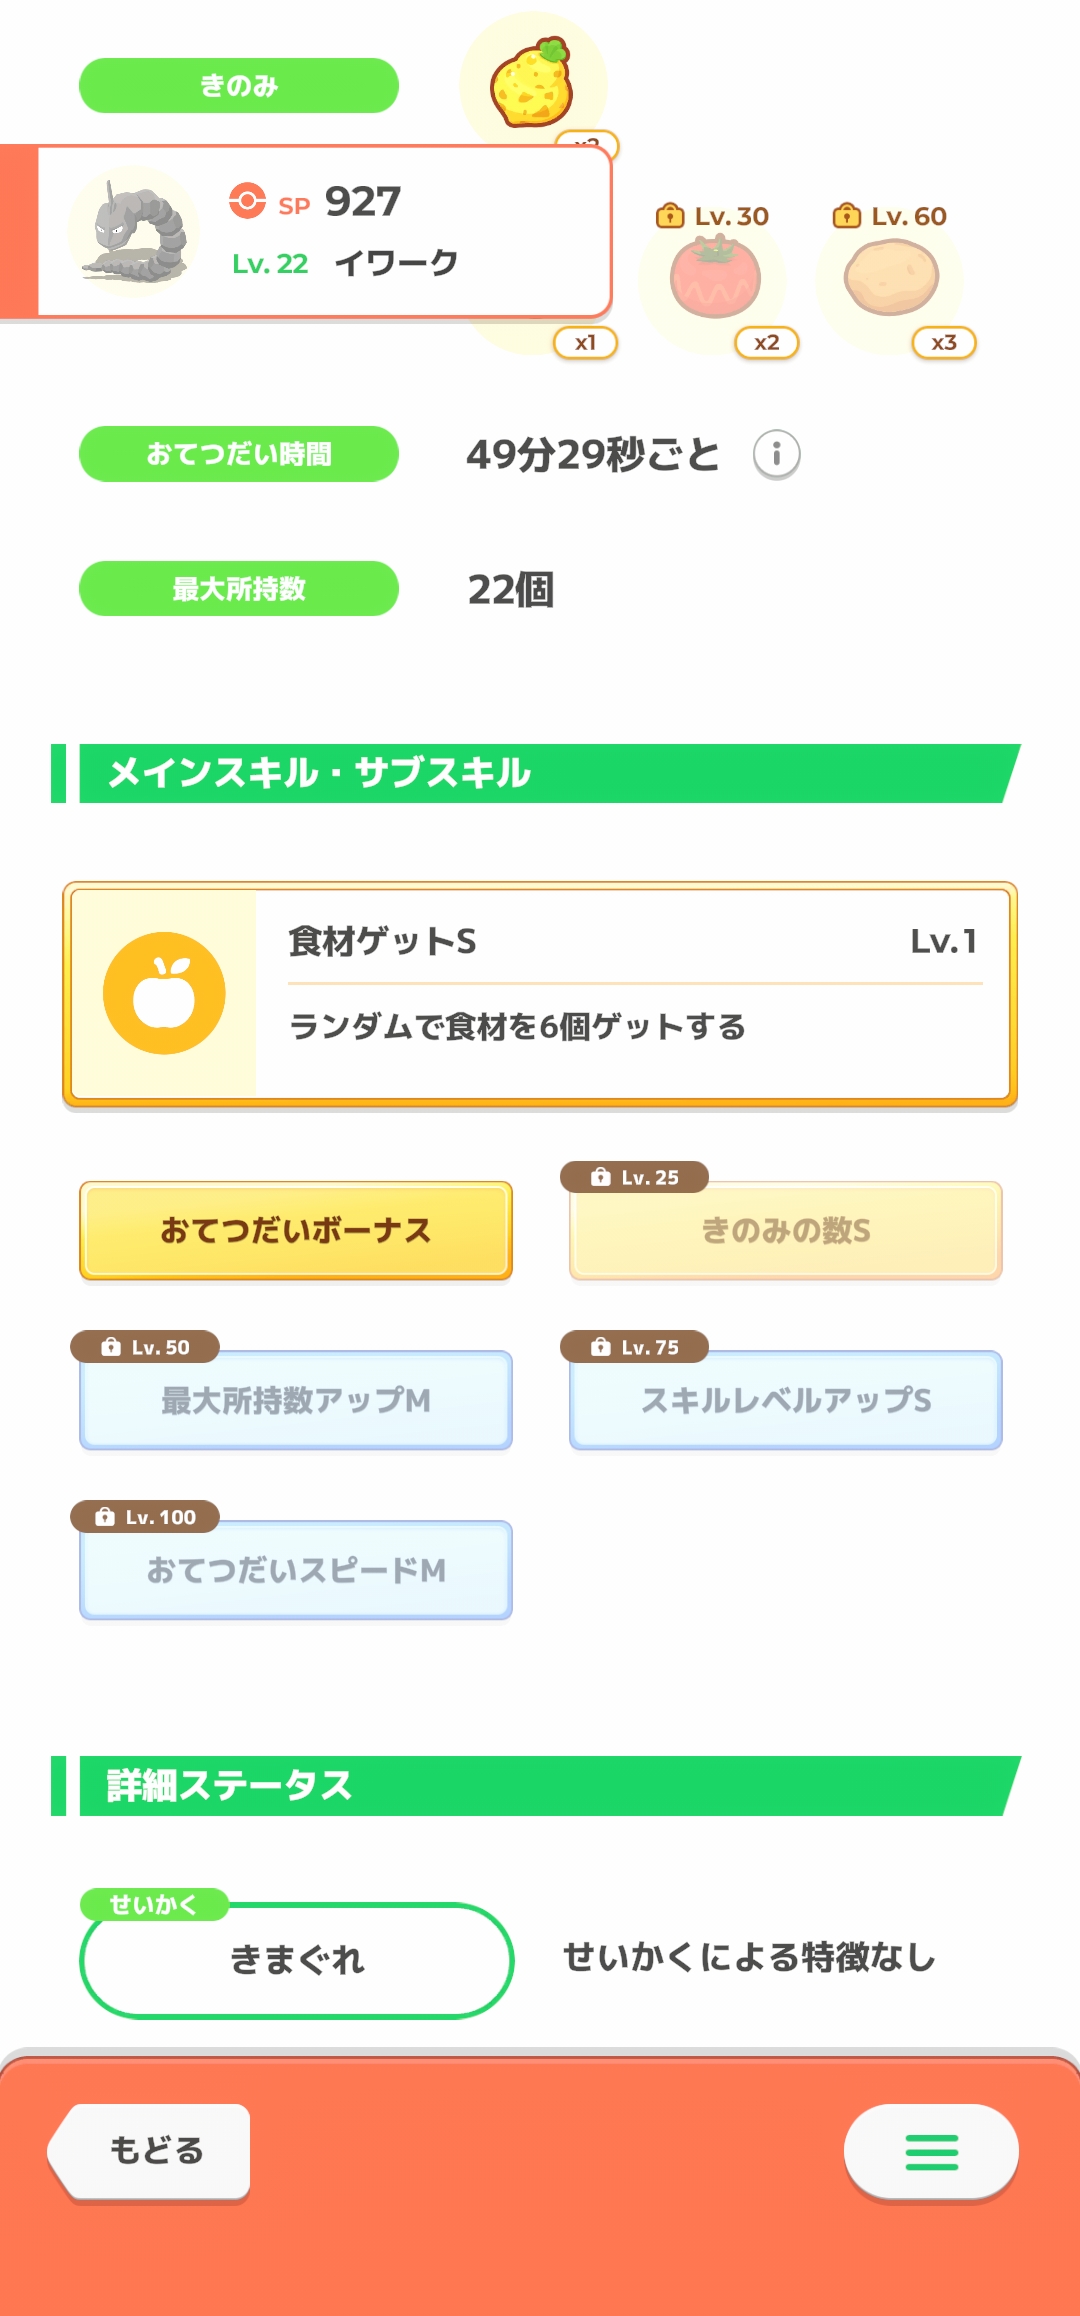Screen dimensions: 1080x2316
Task: Tap the locked 最大所持数アップM sub skill
Action: [x=296, y=1400]
